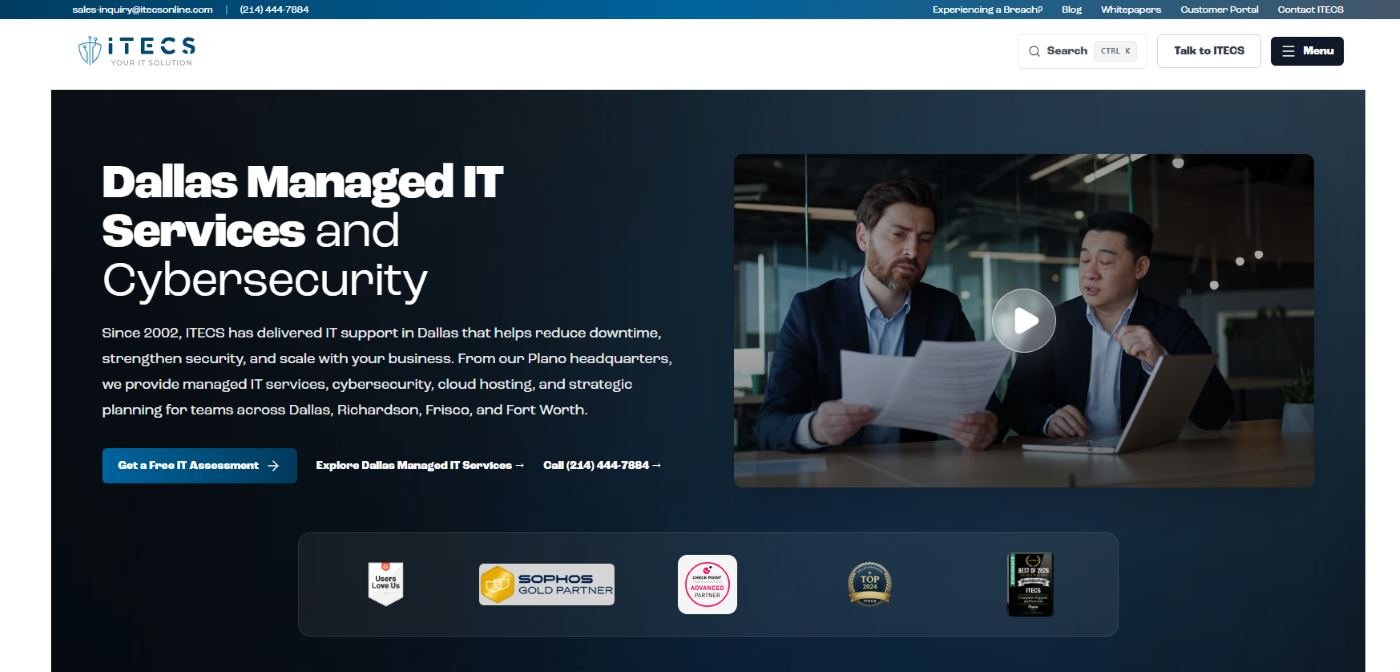Open the Search box

pyautogui.click(x=1082, y=51)
